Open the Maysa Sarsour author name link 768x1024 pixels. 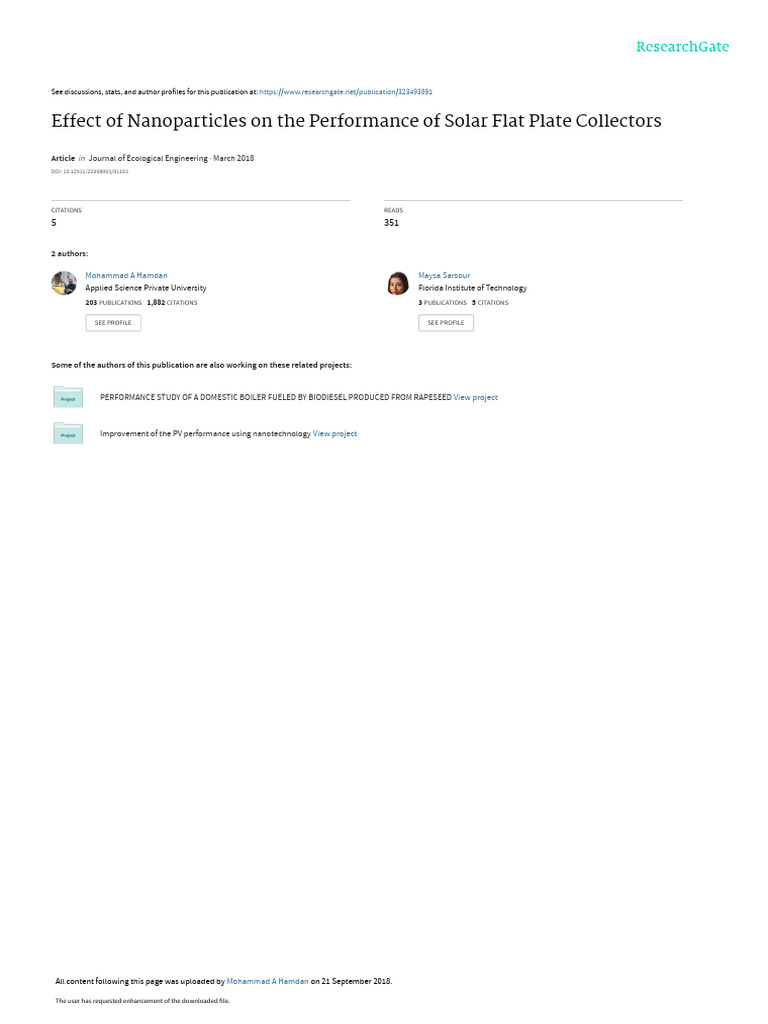(444, 276)
